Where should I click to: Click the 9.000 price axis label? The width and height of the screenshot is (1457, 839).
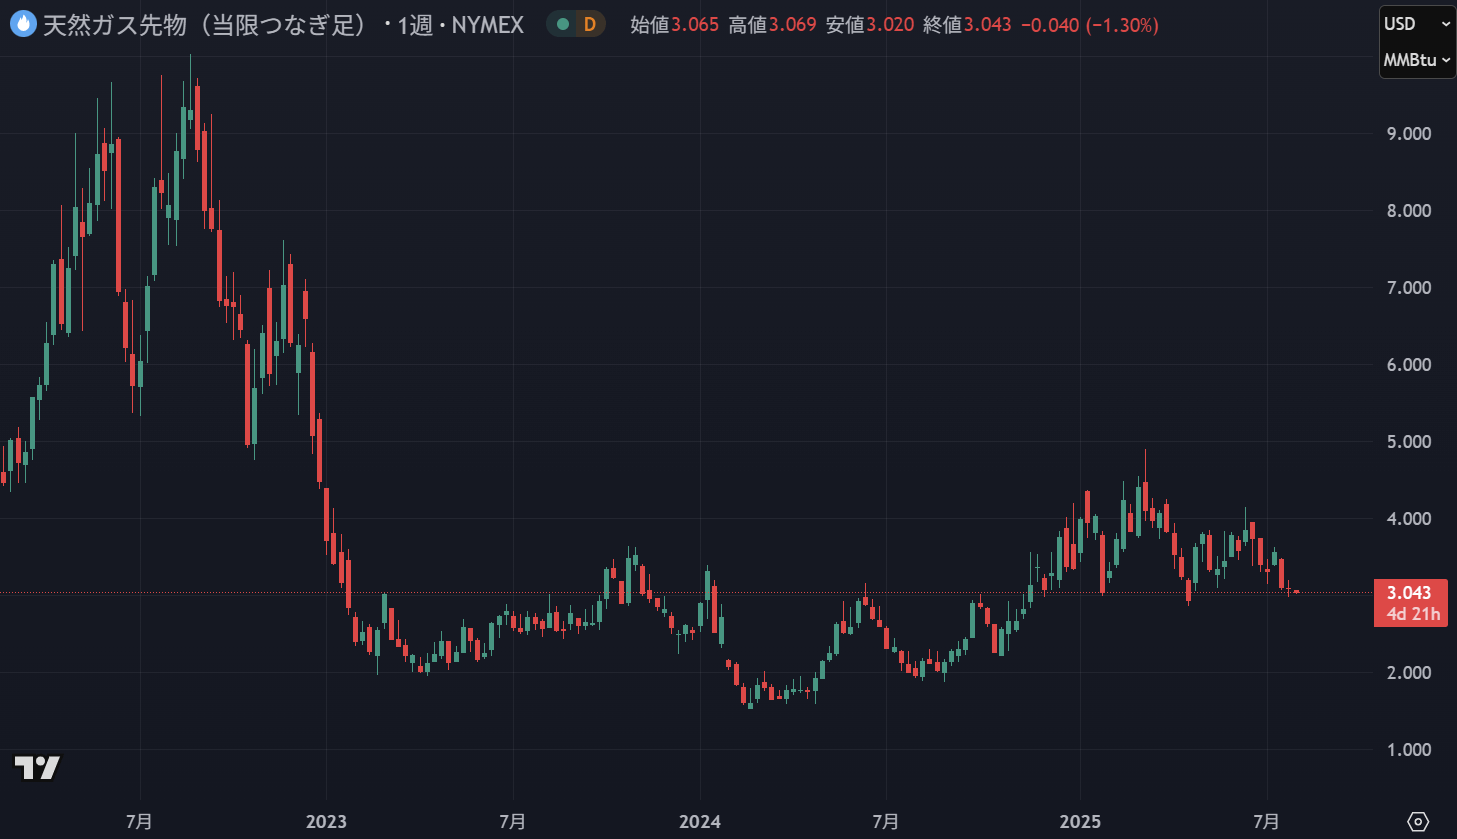(x=1409, y=133)
